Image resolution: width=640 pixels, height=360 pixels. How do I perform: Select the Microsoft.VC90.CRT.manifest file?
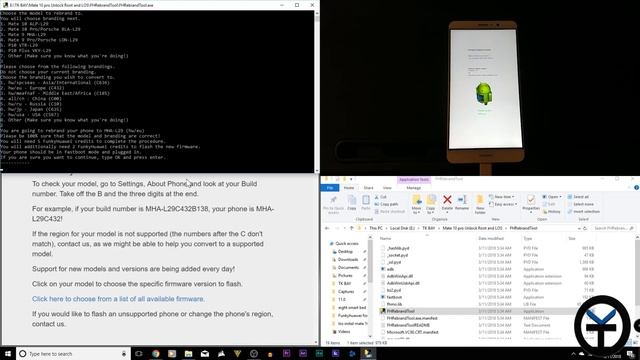coord(412,332)
